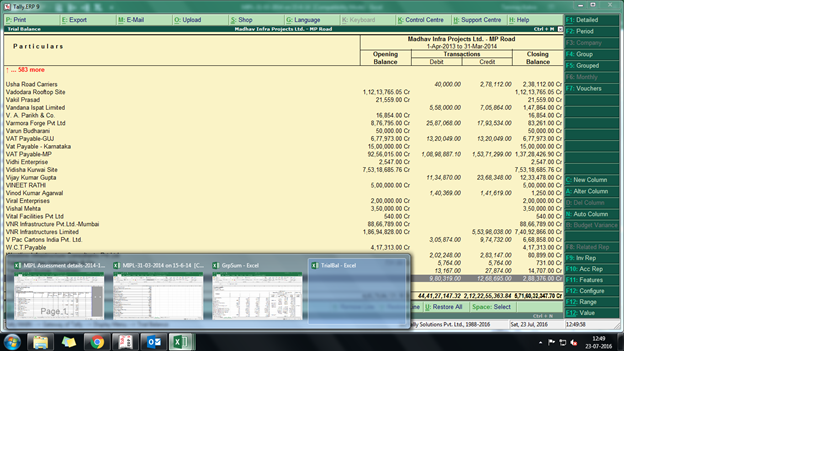Open Help in Tally top bar

[x=535, y=20]
